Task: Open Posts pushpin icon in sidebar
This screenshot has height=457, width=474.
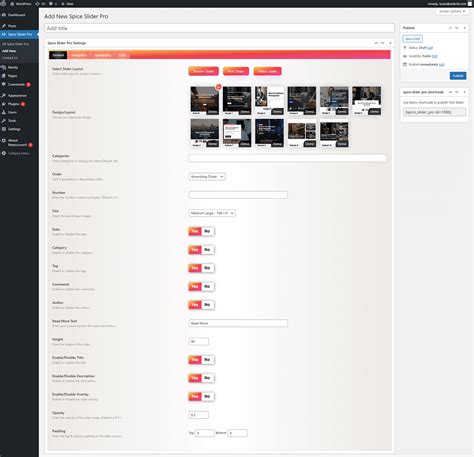Action: tap(4, 26)
